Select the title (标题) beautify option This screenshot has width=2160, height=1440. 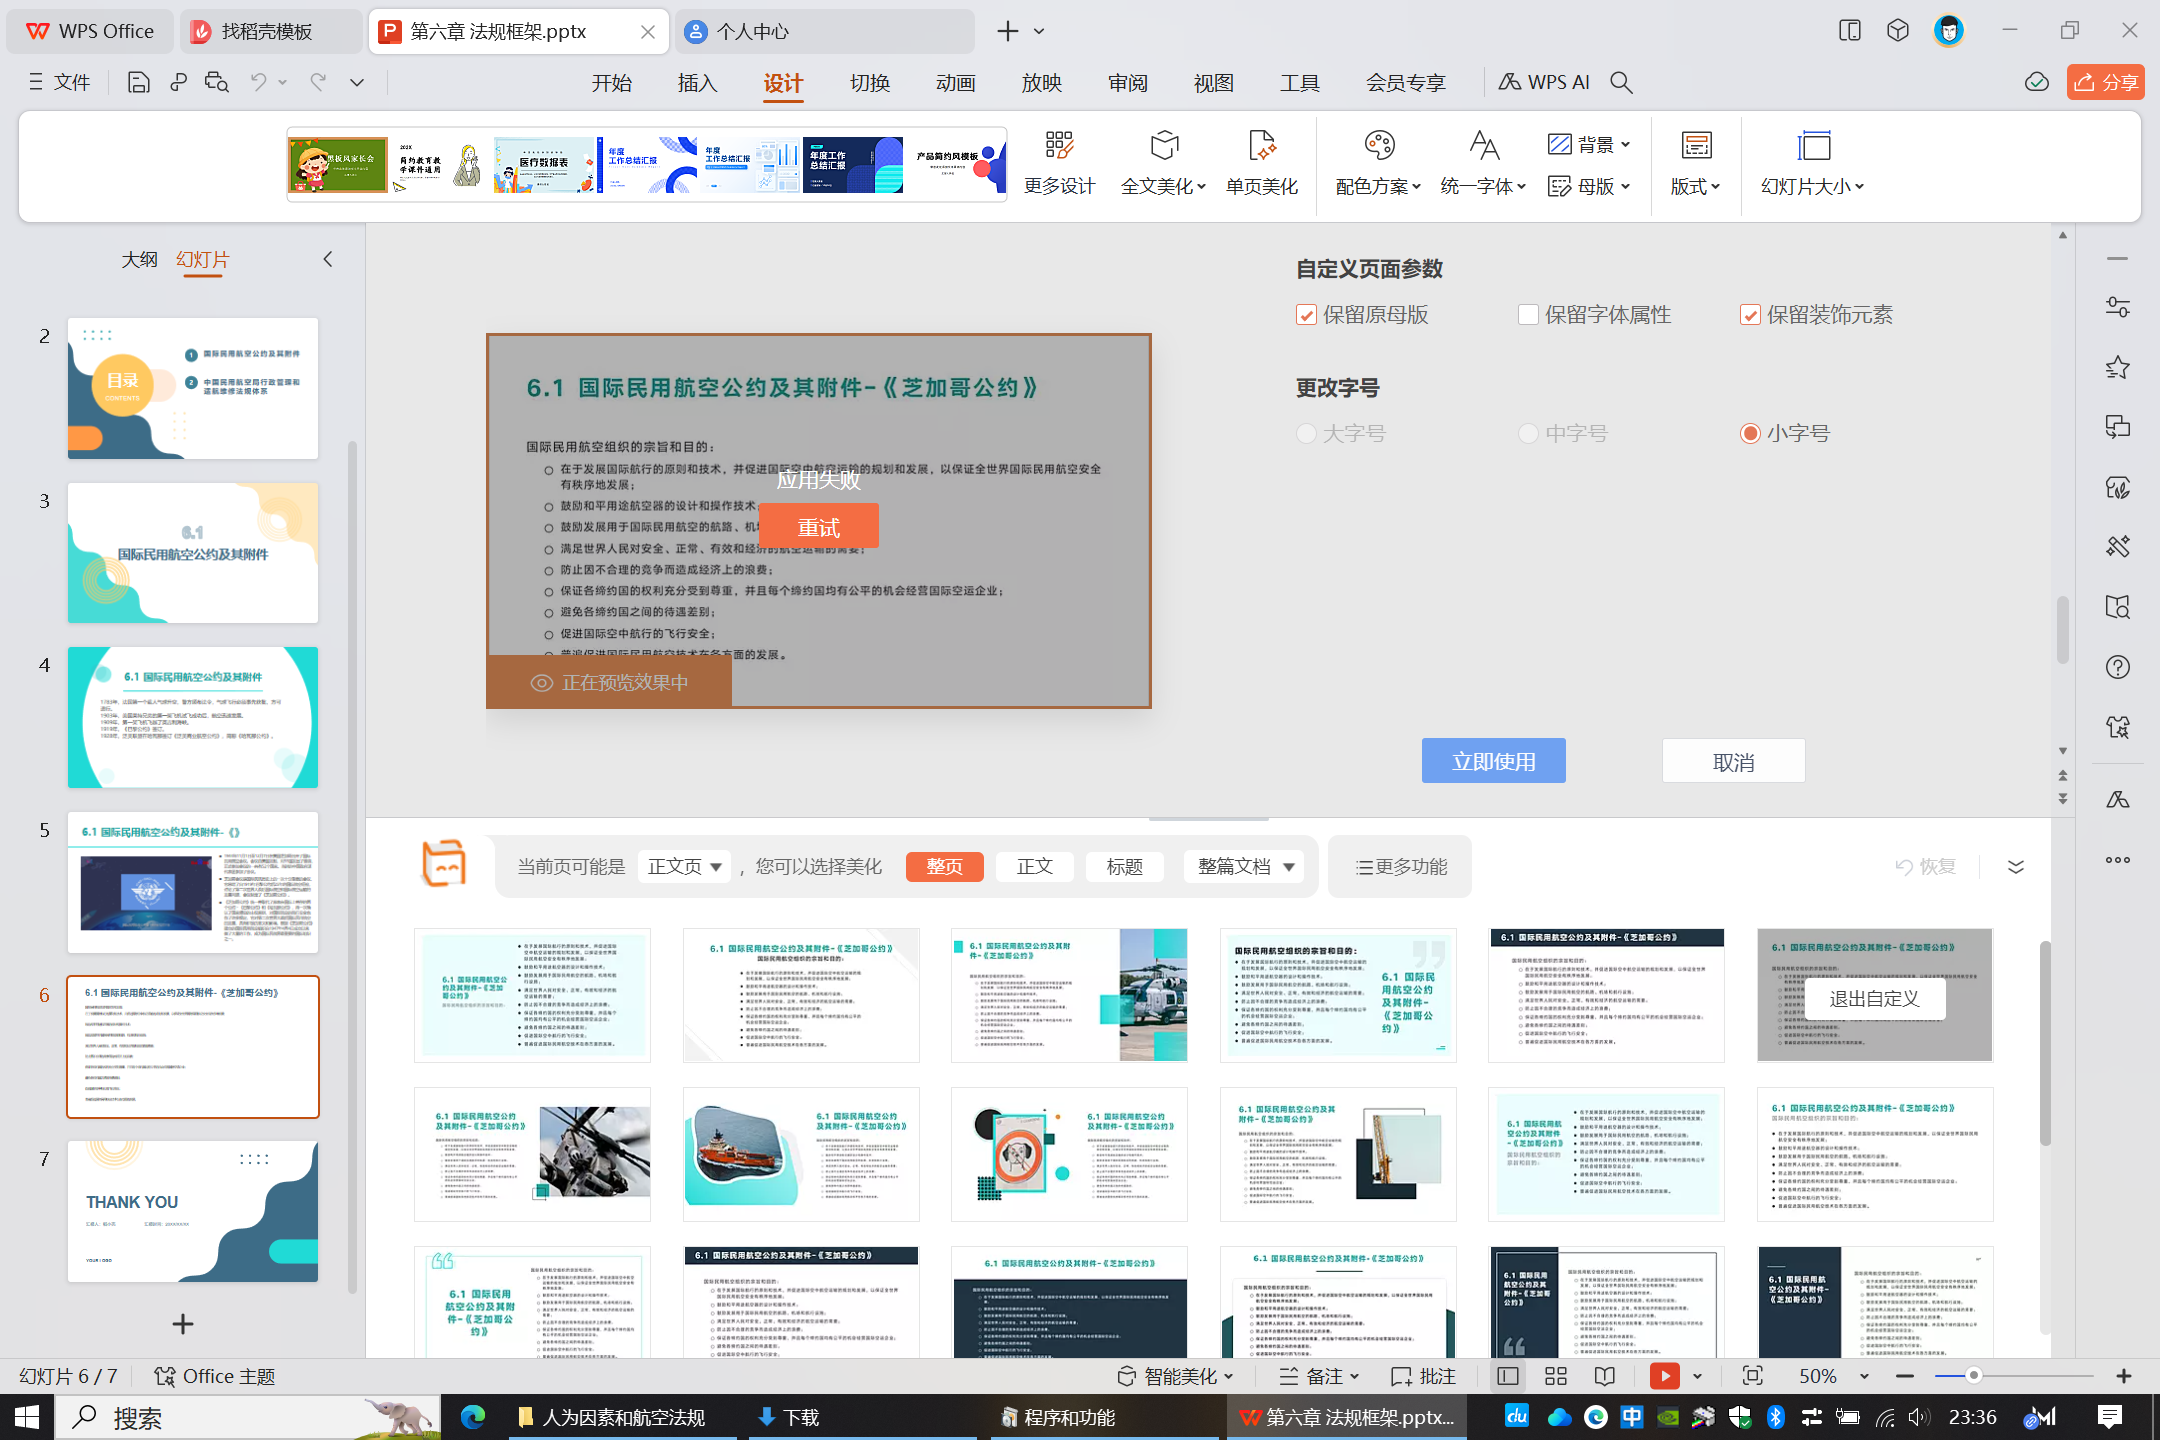(1124, 866)
